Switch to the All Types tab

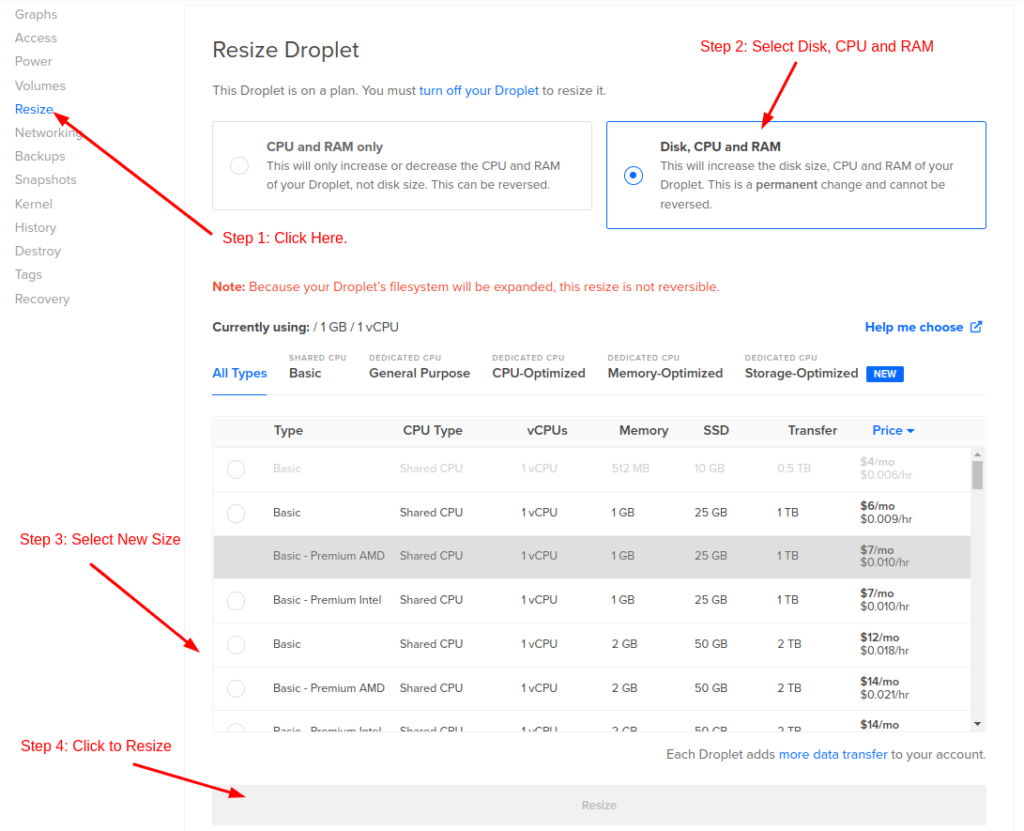[x=240, y=373]
